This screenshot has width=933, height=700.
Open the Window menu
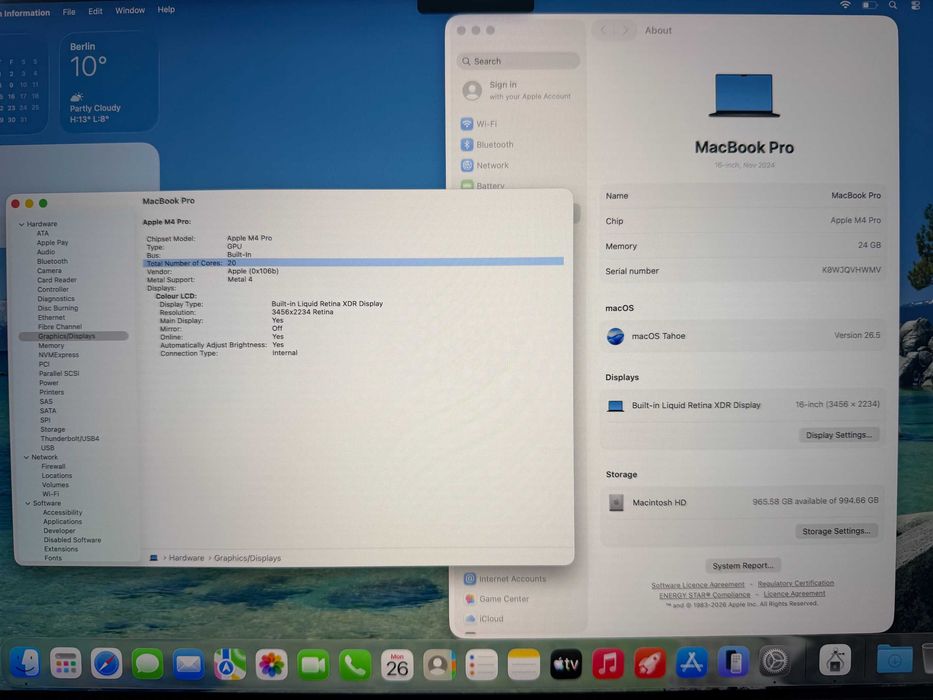(x=130, y=10)
